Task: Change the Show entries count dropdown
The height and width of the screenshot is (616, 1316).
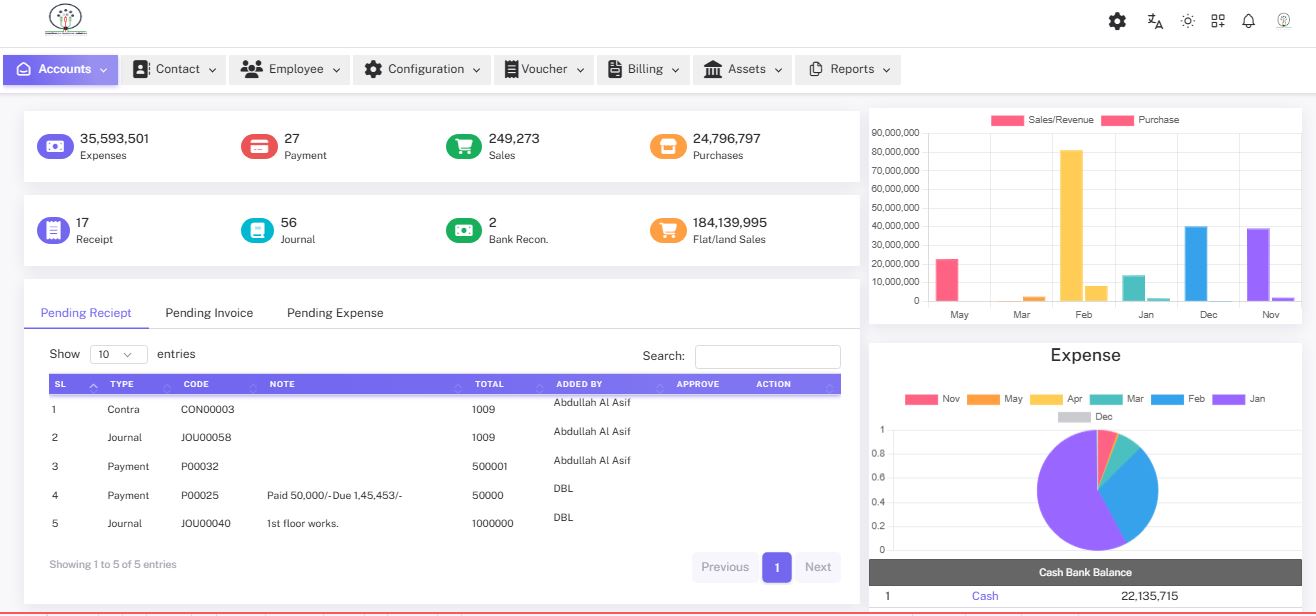Action: pos(118,355)
